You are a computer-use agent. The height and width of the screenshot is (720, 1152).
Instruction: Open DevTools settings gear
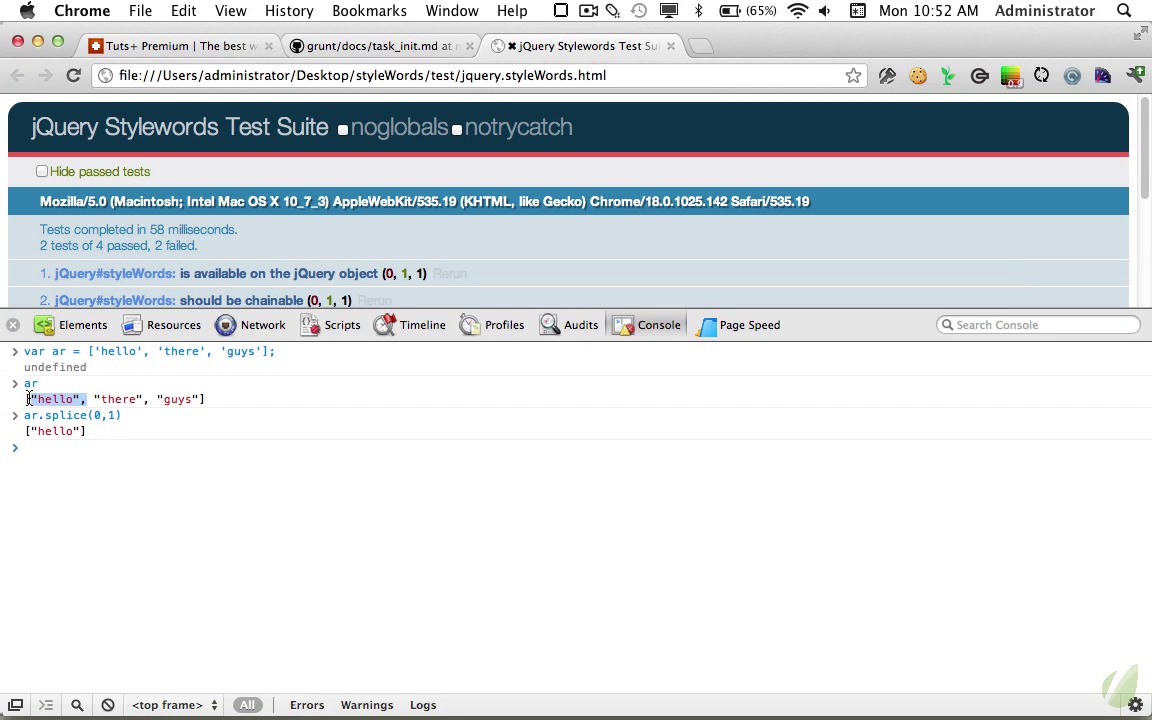tap(1136, 705)
